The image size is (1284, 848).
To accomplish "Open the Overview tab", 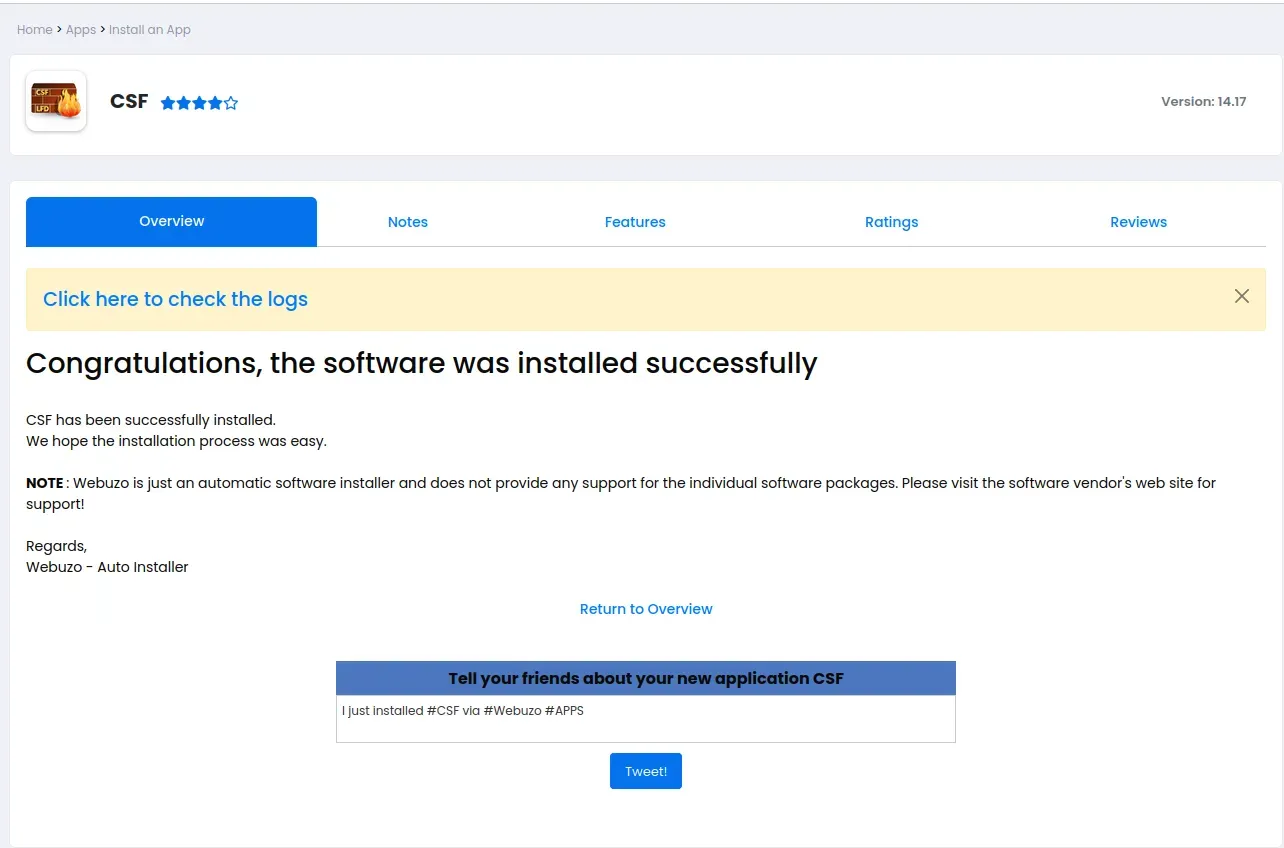I will pyautogui.click(x=171, y=221).
